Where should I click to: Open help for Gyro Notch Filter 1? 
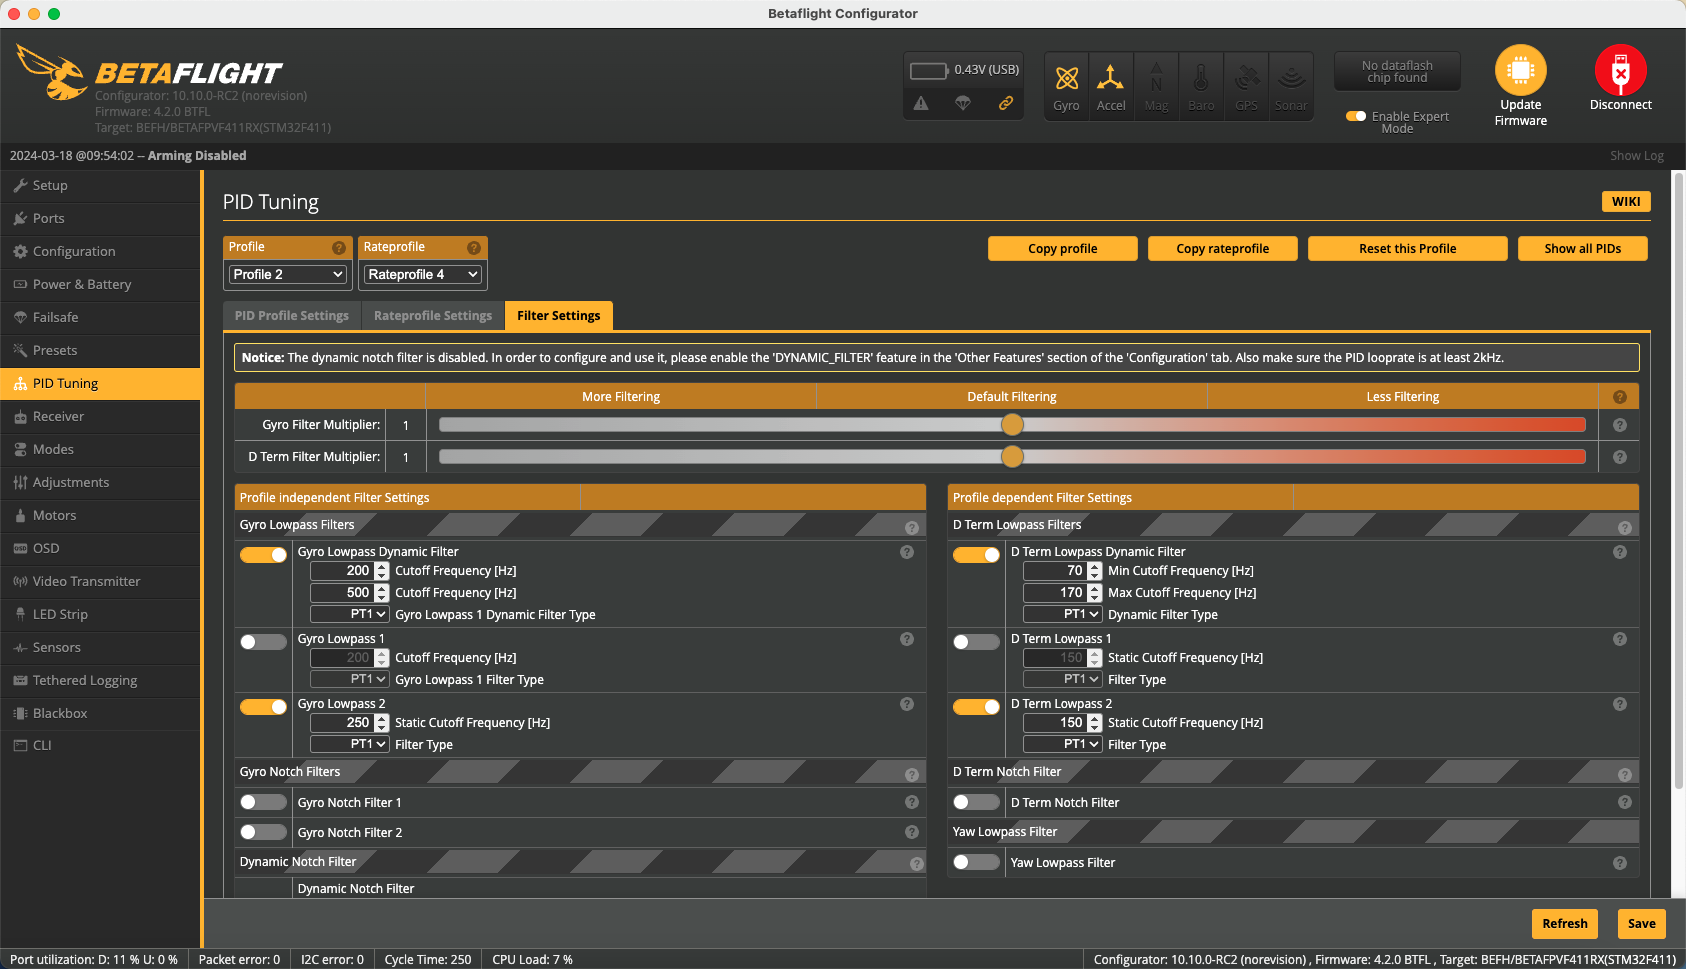[912, 802]
